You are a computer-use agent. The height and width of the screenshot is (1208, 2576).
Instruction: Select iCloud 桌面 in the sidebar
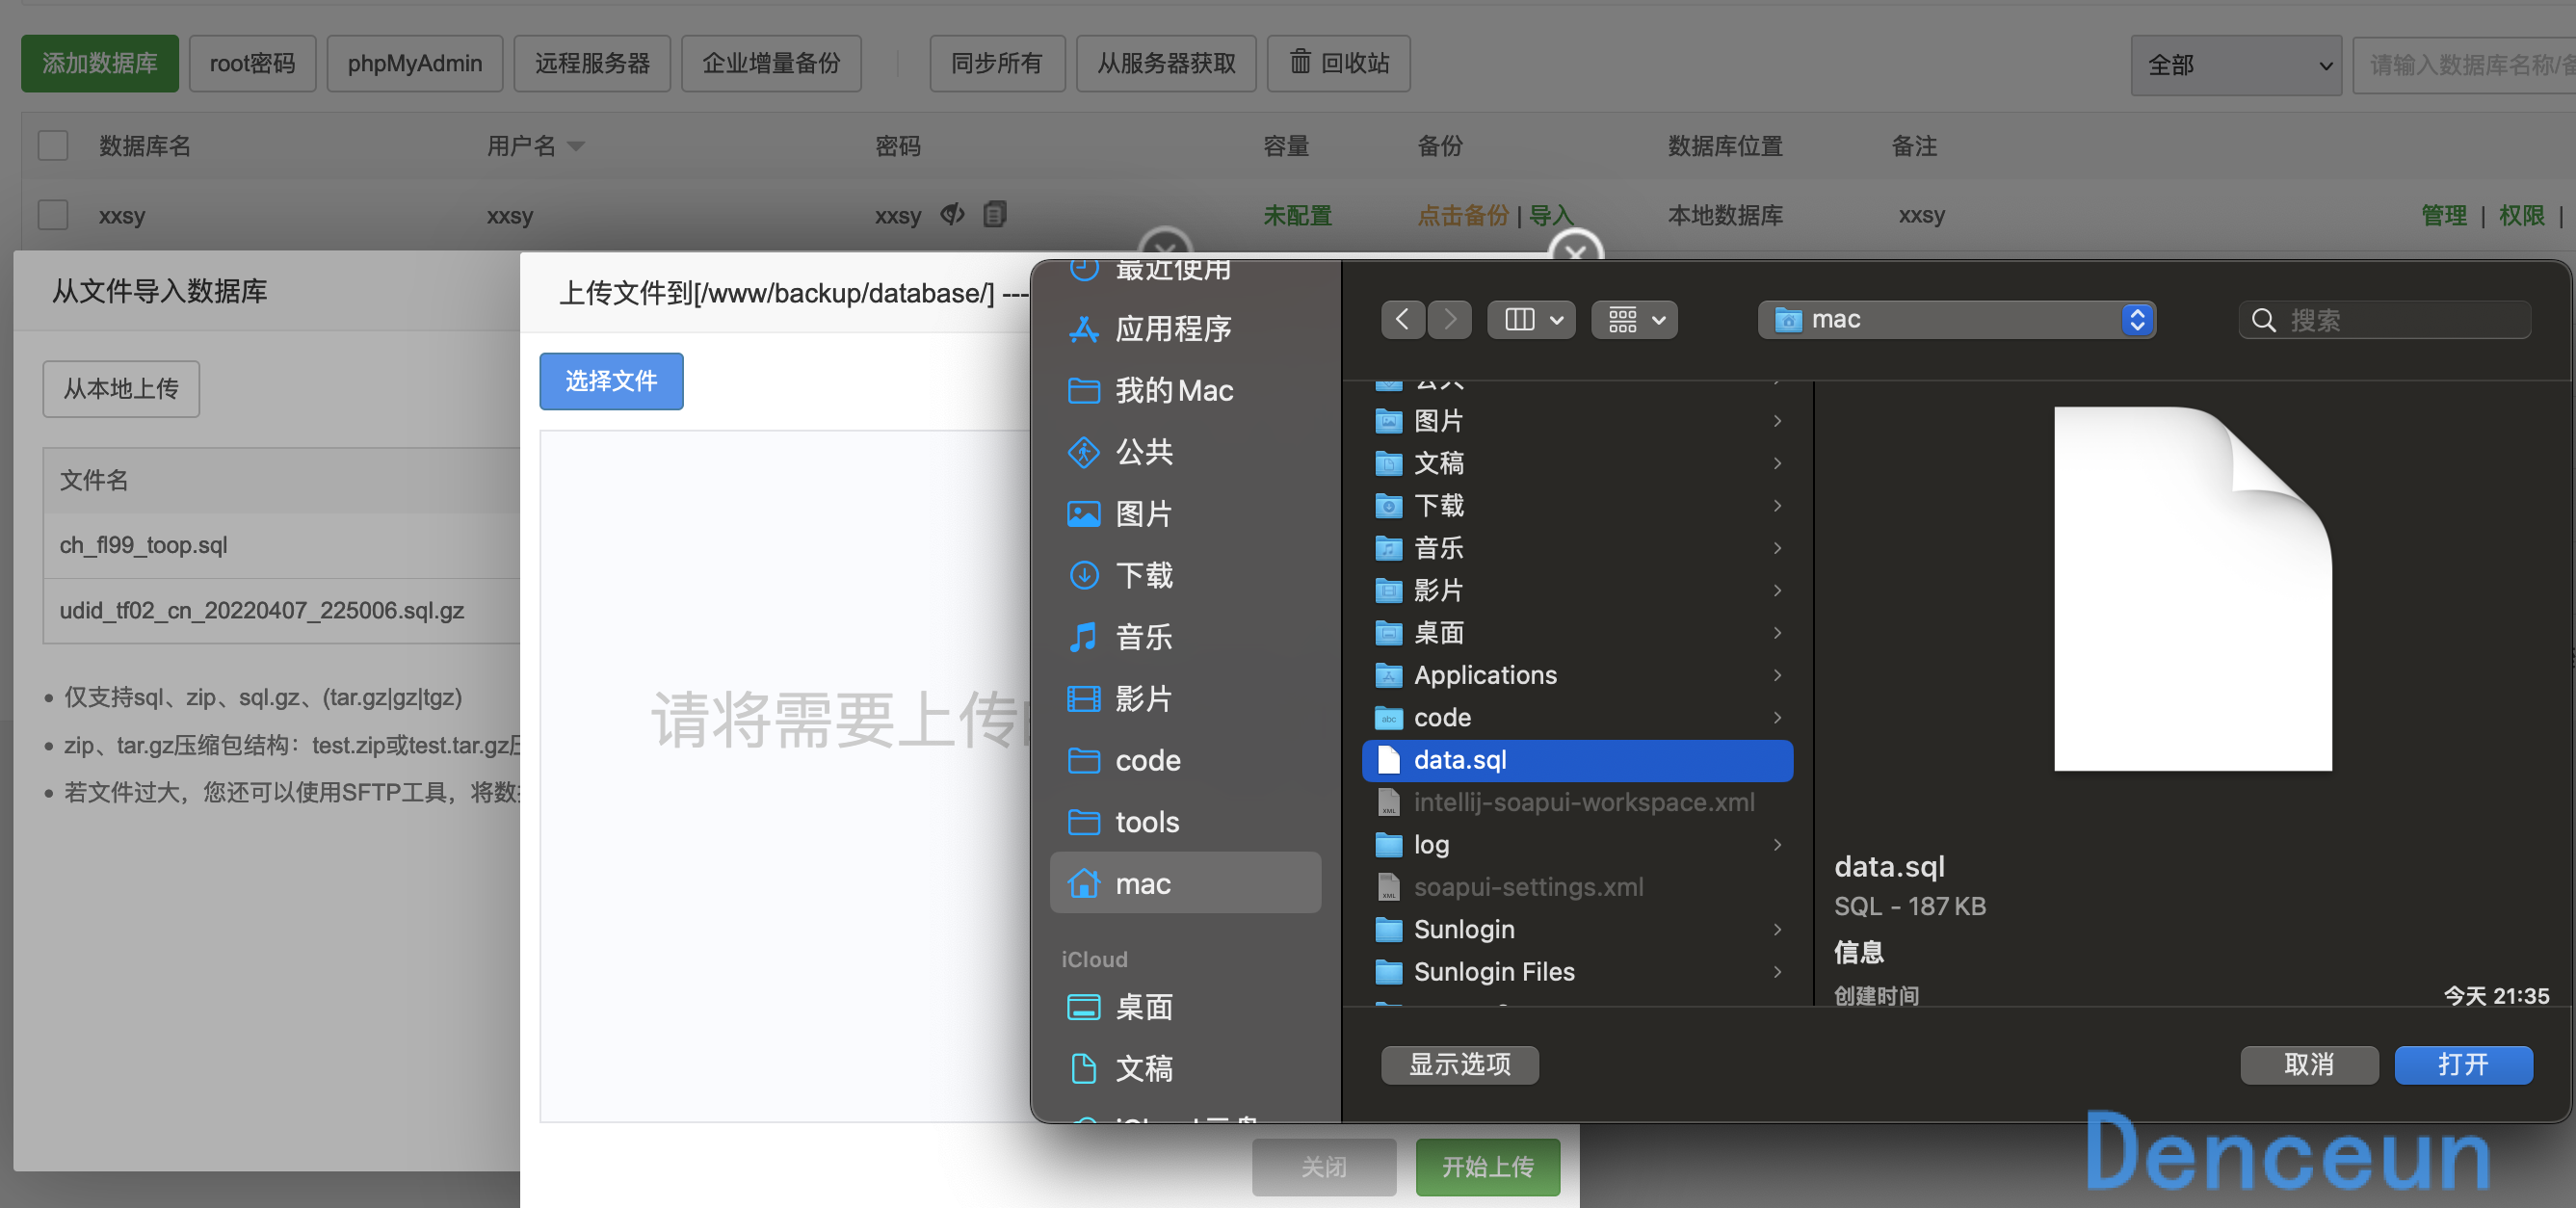click(x=1185, y=1007)
